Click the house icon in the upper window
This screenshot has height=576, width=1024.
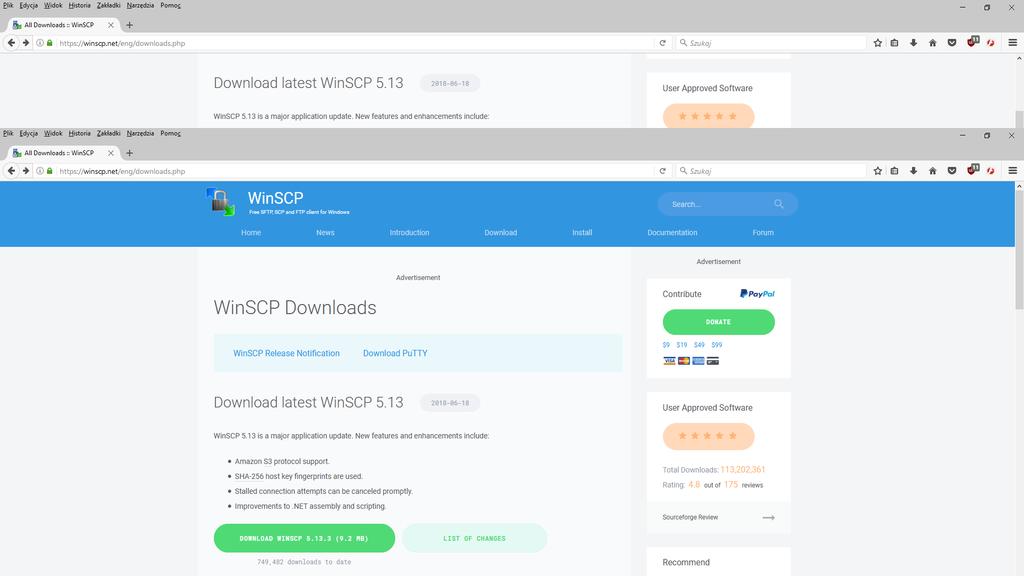click(x=933, y=43)
